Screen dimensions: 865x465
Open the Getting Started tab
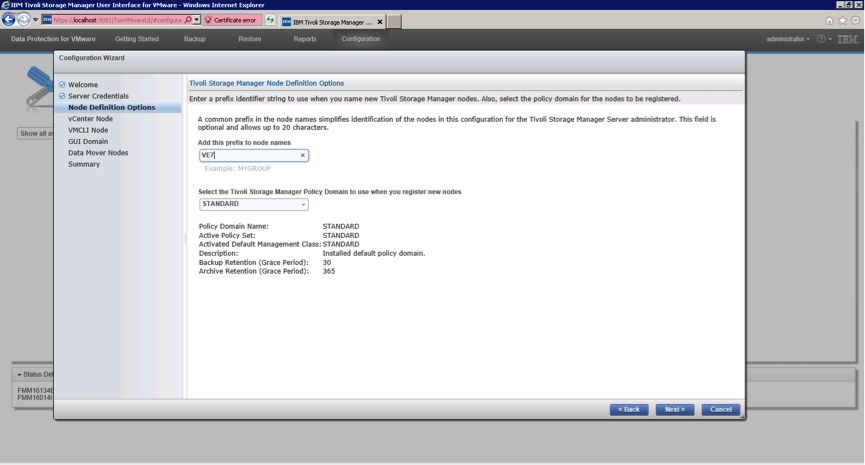click(x=137, y=39)
